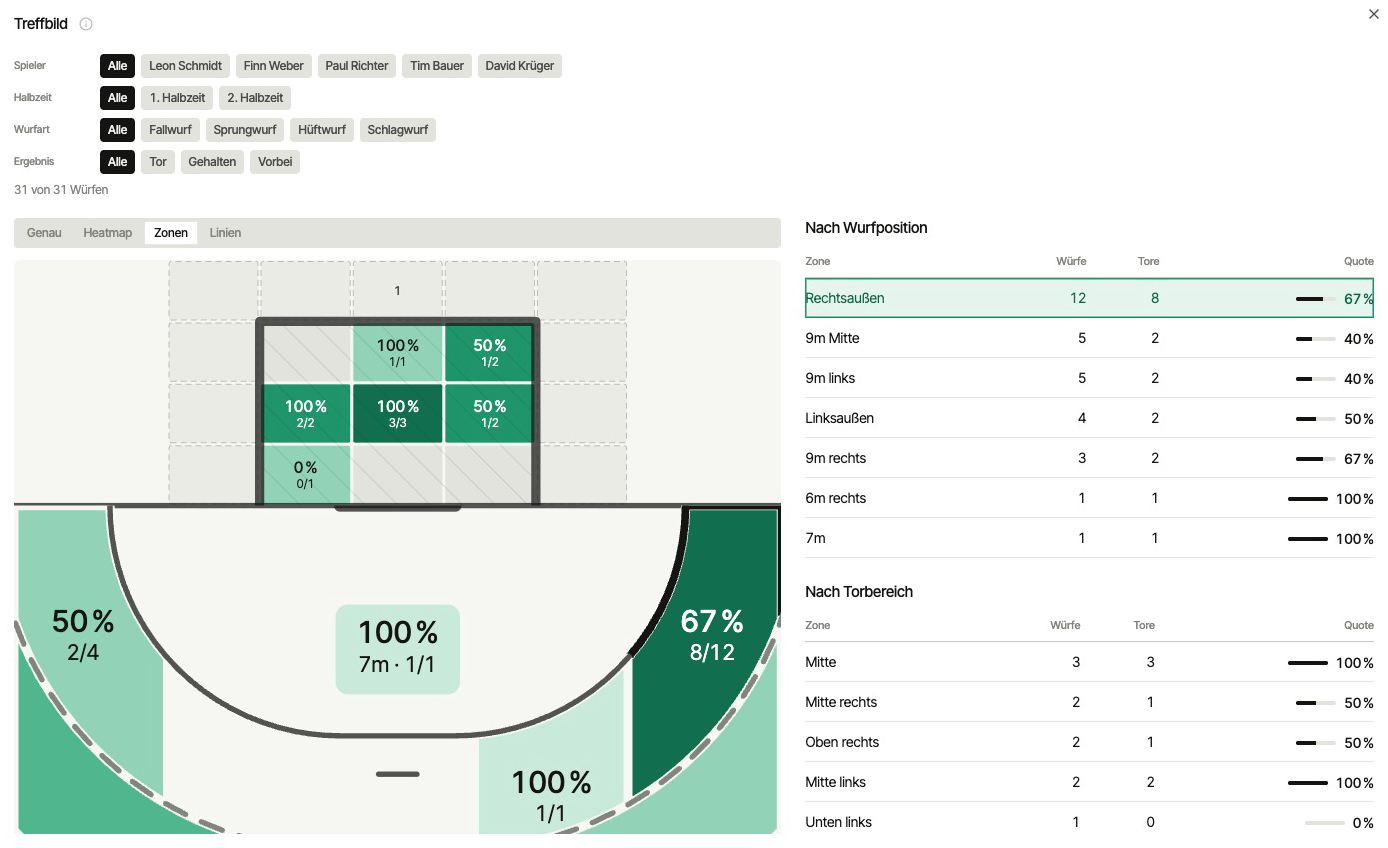Click the 67% 8/12 right wing zone
This screenshot has width=1388, height=848.
(712, 636)
